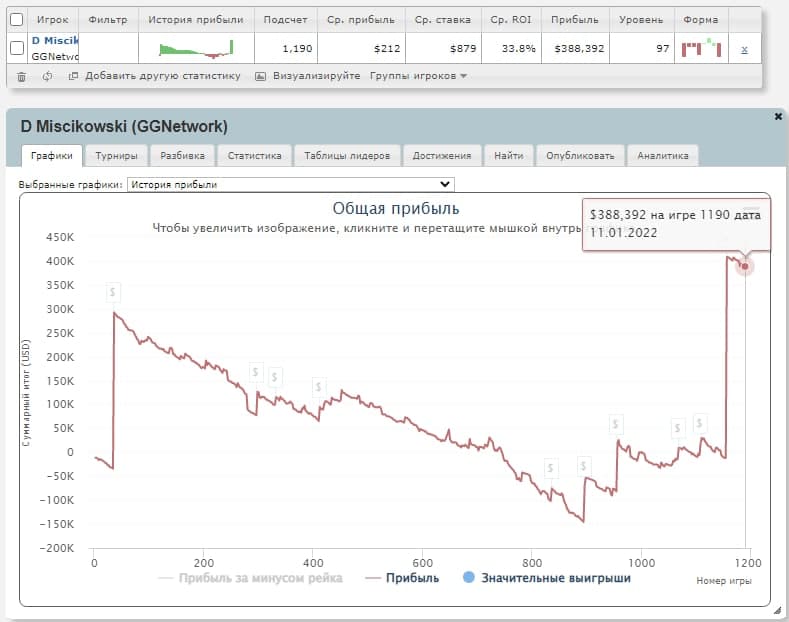The image size is (789, 622).
Task: Click Добавить другую статистику
Action: coord(162,76)
